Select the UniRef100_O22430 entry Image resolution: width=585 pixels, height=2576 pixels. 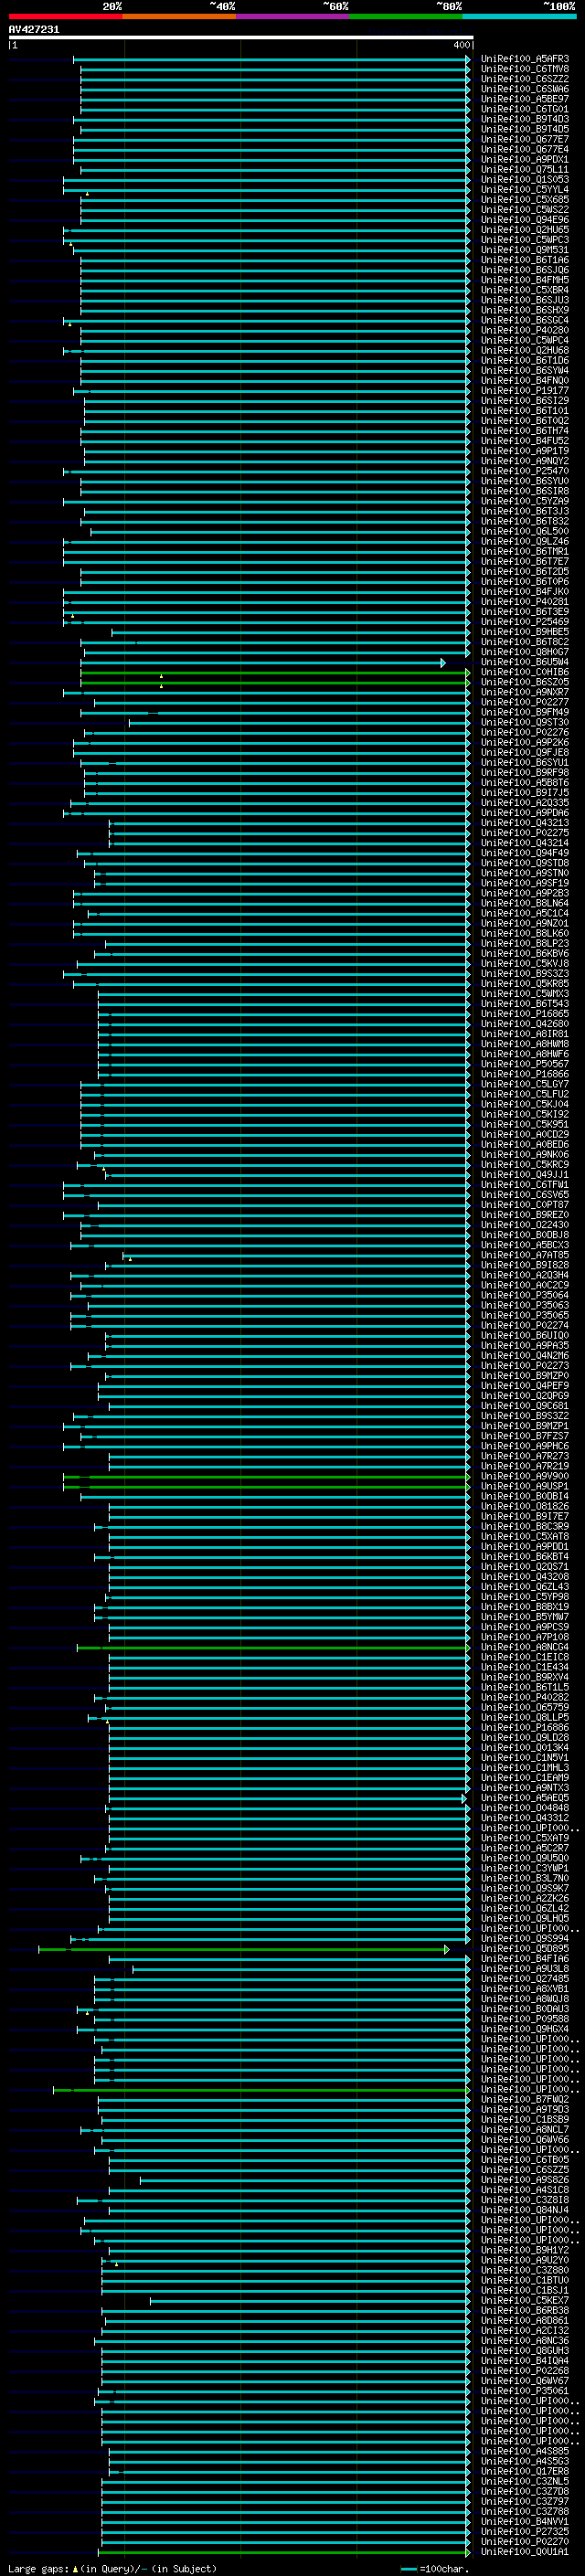point(524,1224)
